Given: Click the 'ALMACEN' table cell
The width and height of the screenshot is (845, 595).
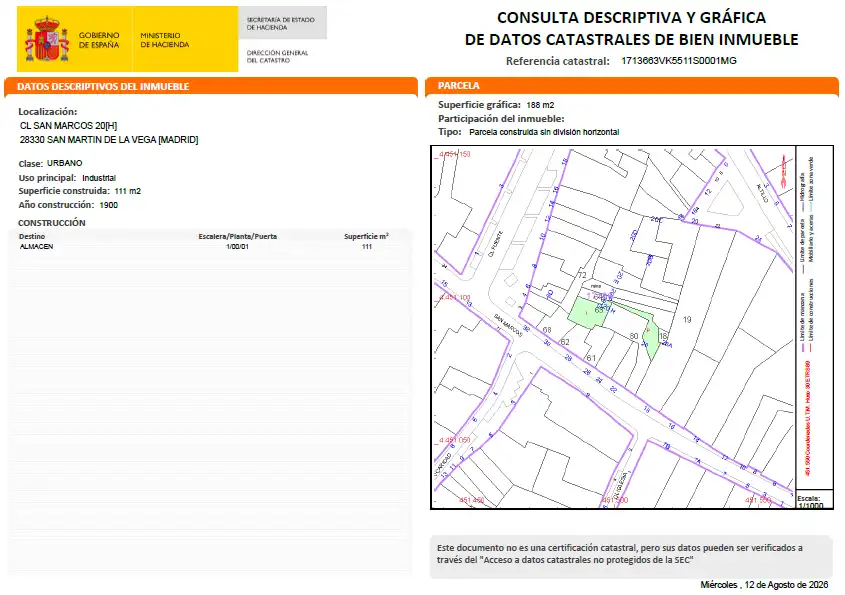Looking at the screenshot, I should 37,246.
